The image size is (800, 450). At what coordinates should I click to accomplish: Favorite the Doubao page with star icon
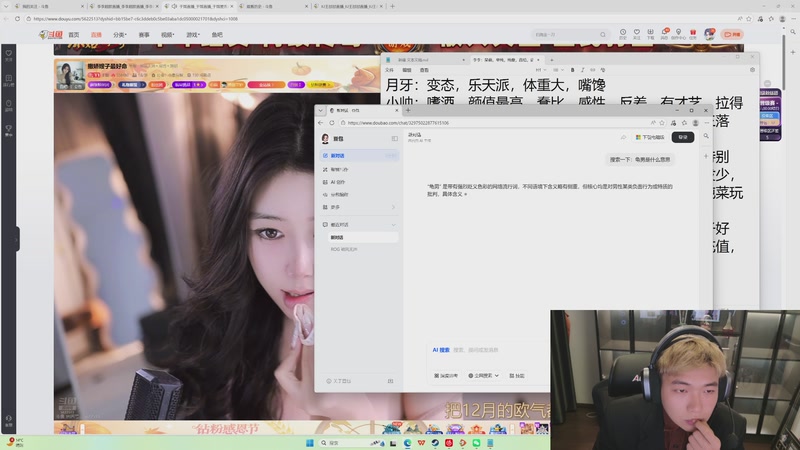pyautogui.click(x=662, y=123)
